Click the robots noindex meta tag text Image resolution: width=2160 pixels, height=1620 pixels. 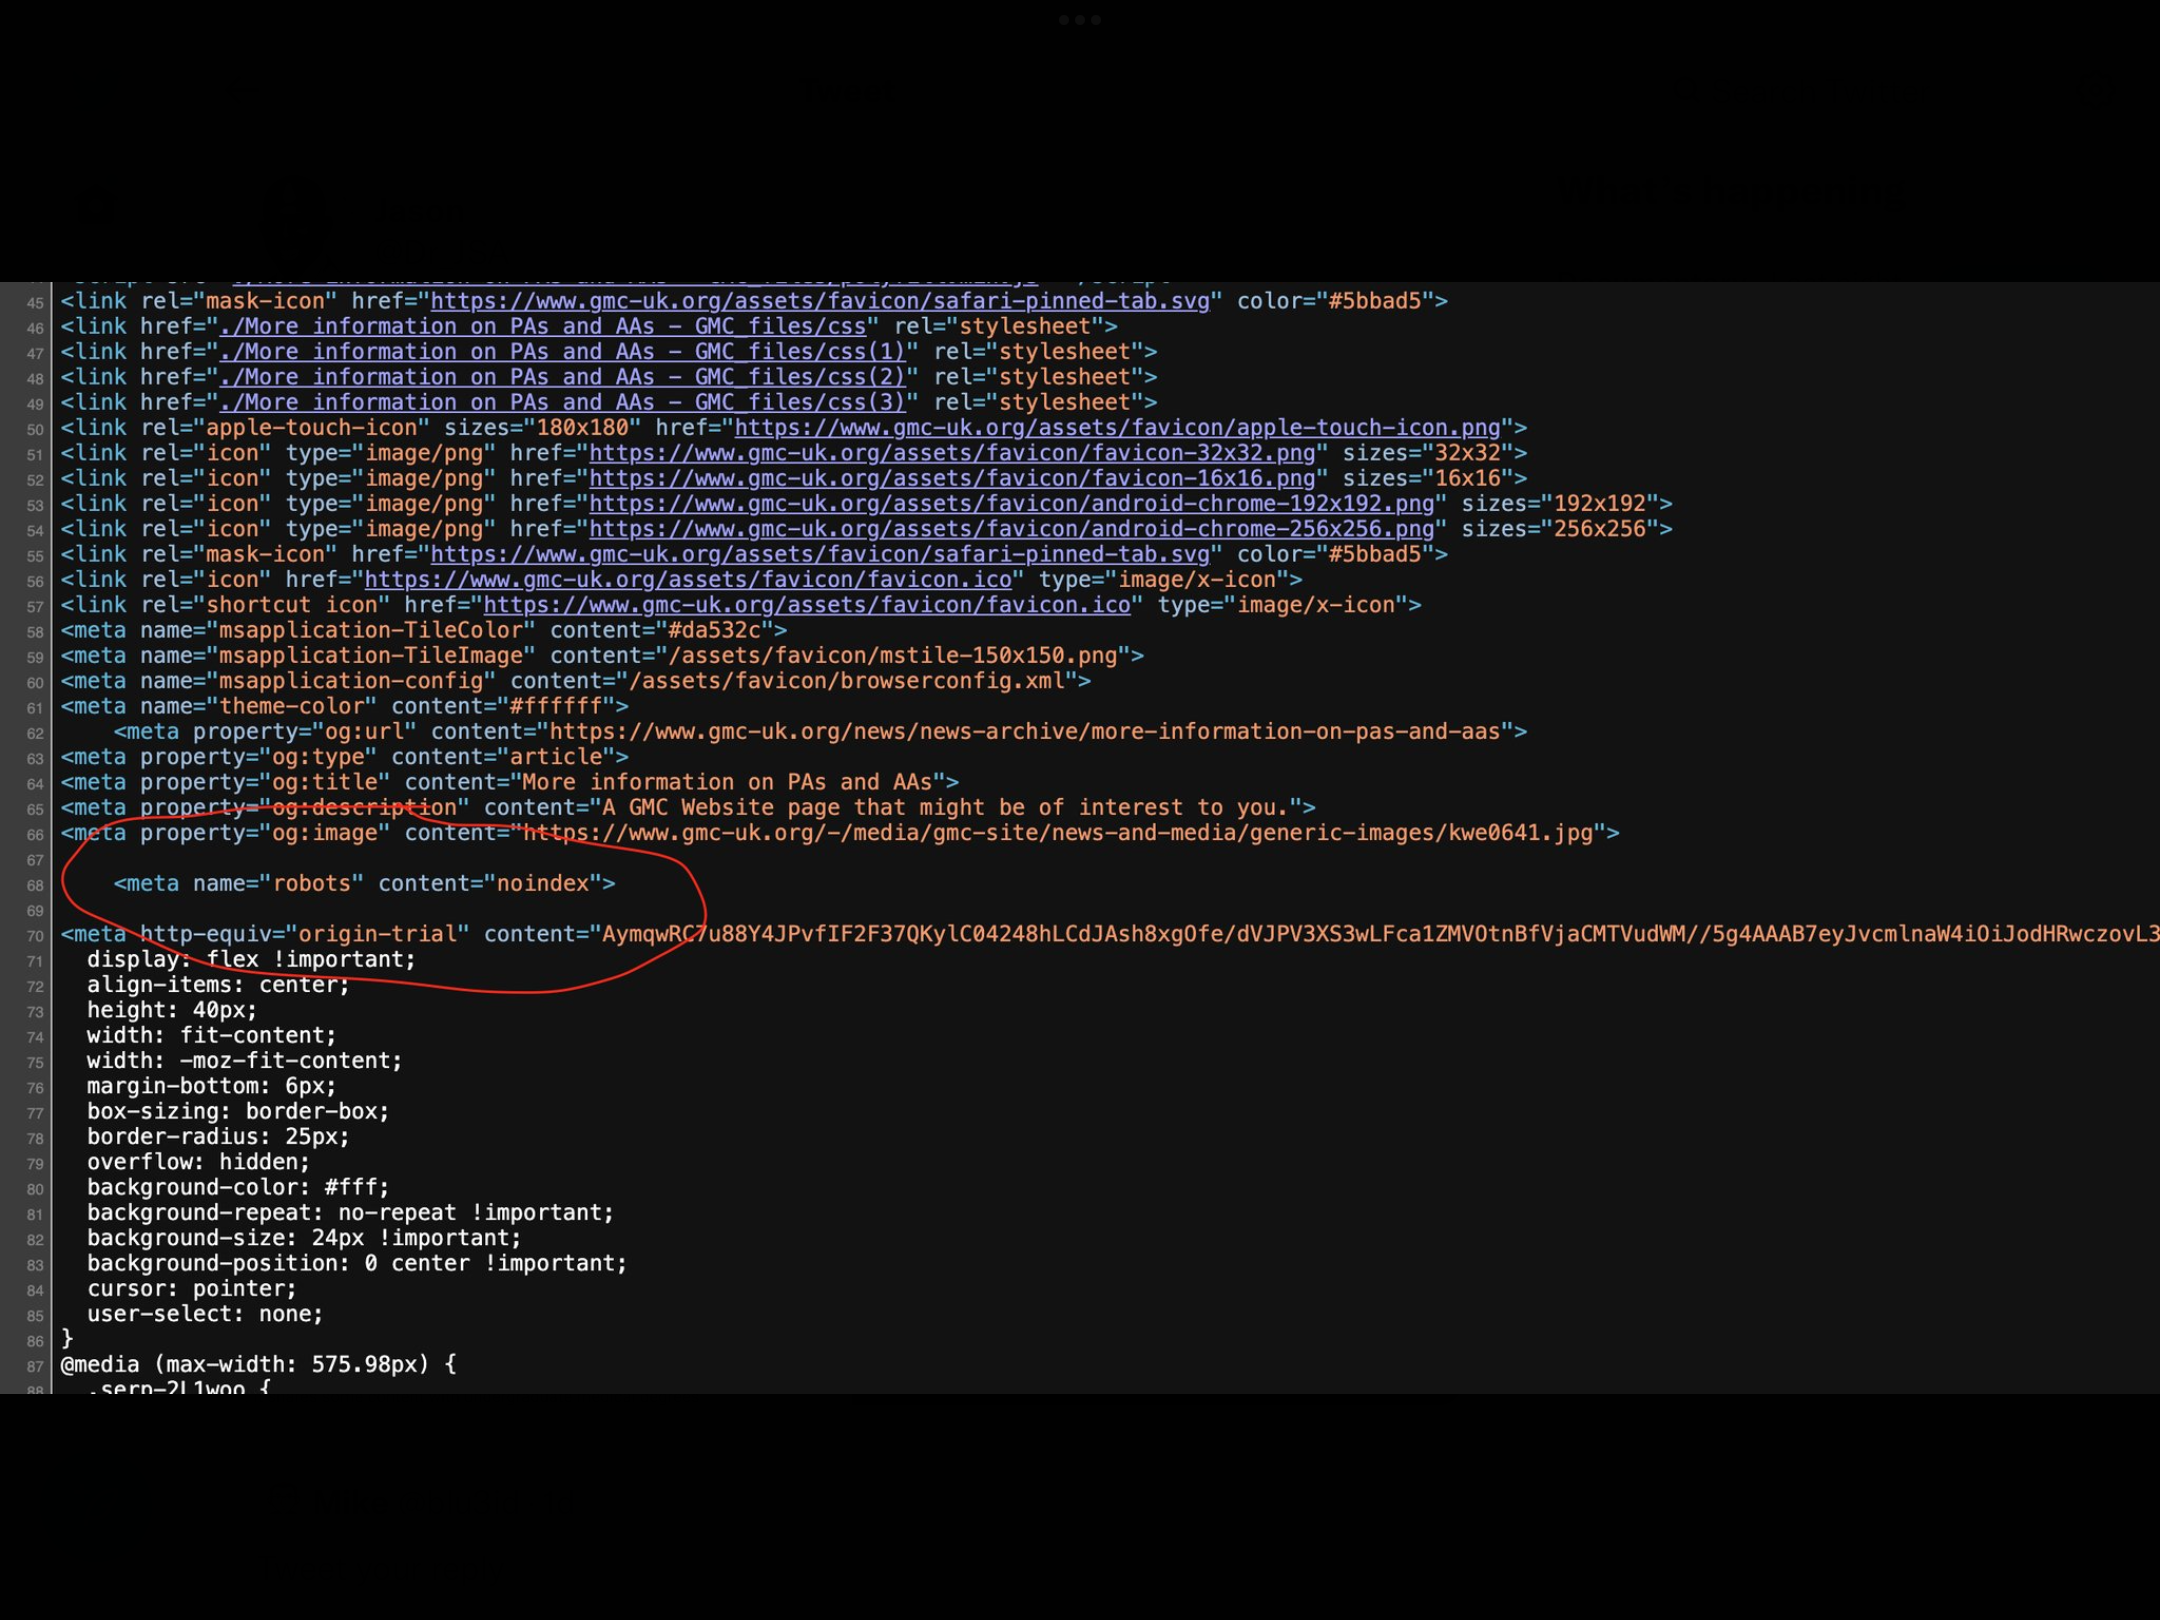[364, 884]
